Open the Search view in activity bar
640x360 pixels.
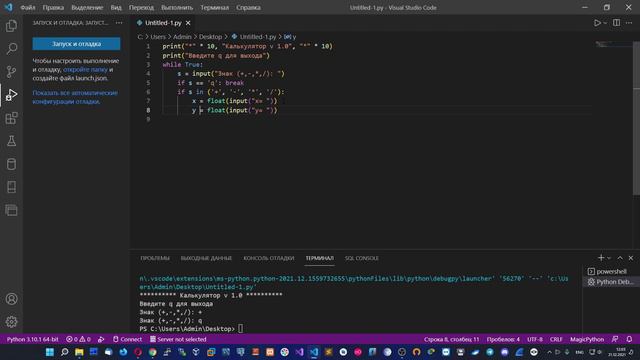(11, 49)
